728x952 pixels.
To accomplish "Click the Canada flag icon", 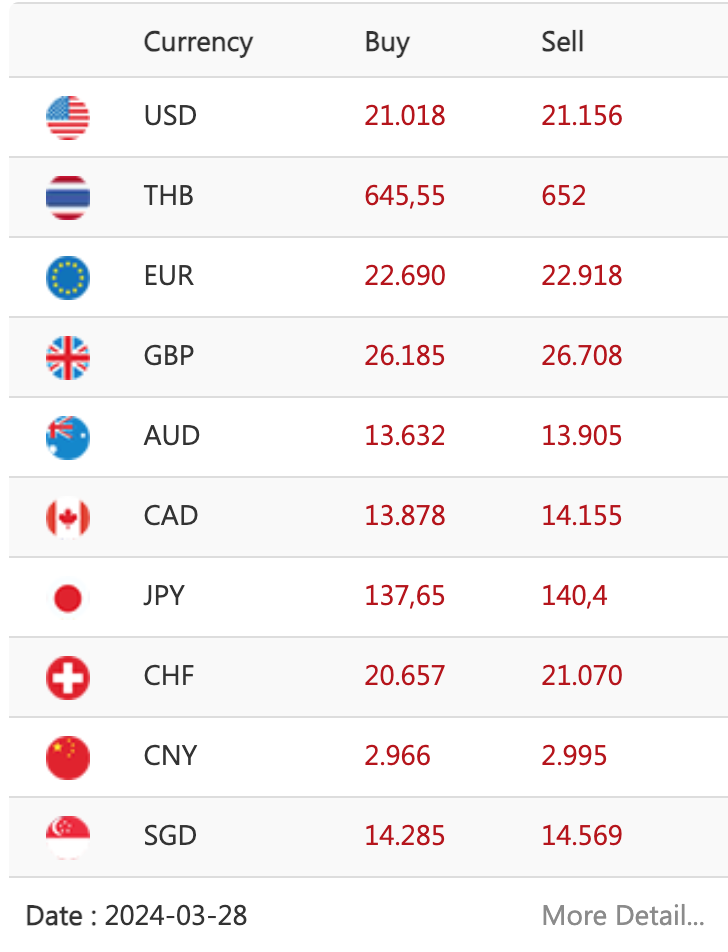I will [x=68, y=517].
